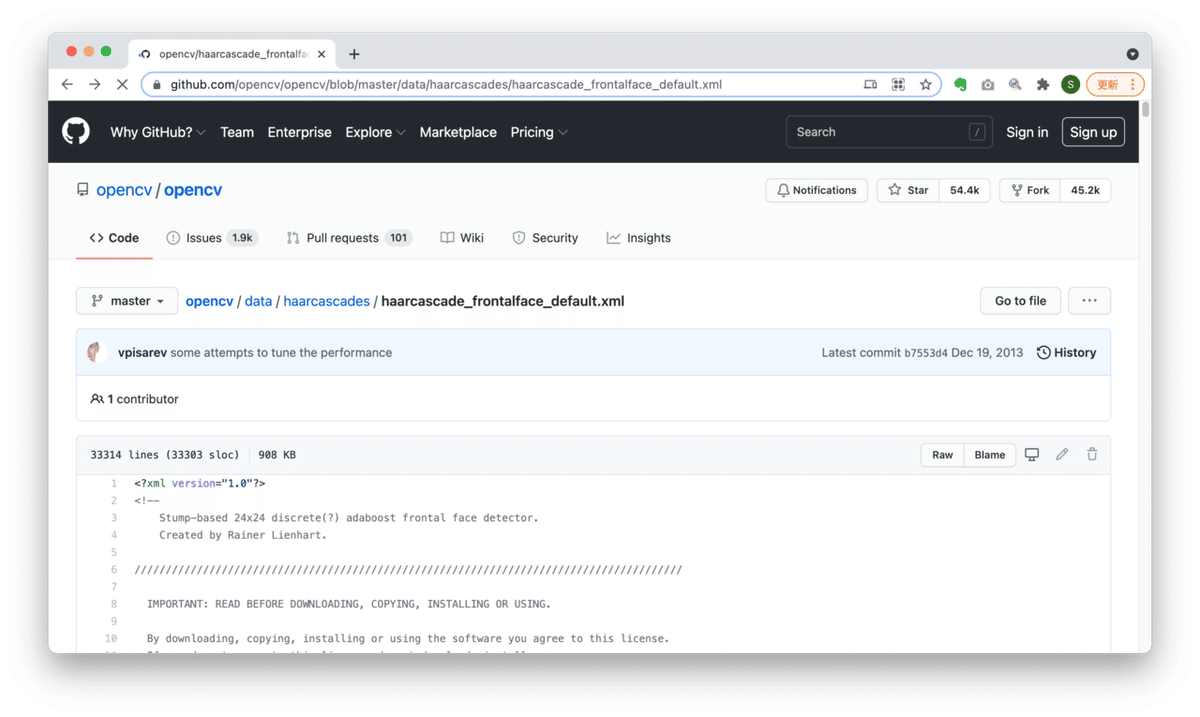Open new browser tab with plus
The height and width of the screenshot is (717, 1200).
pyautogui.click(x=354, y=54)
